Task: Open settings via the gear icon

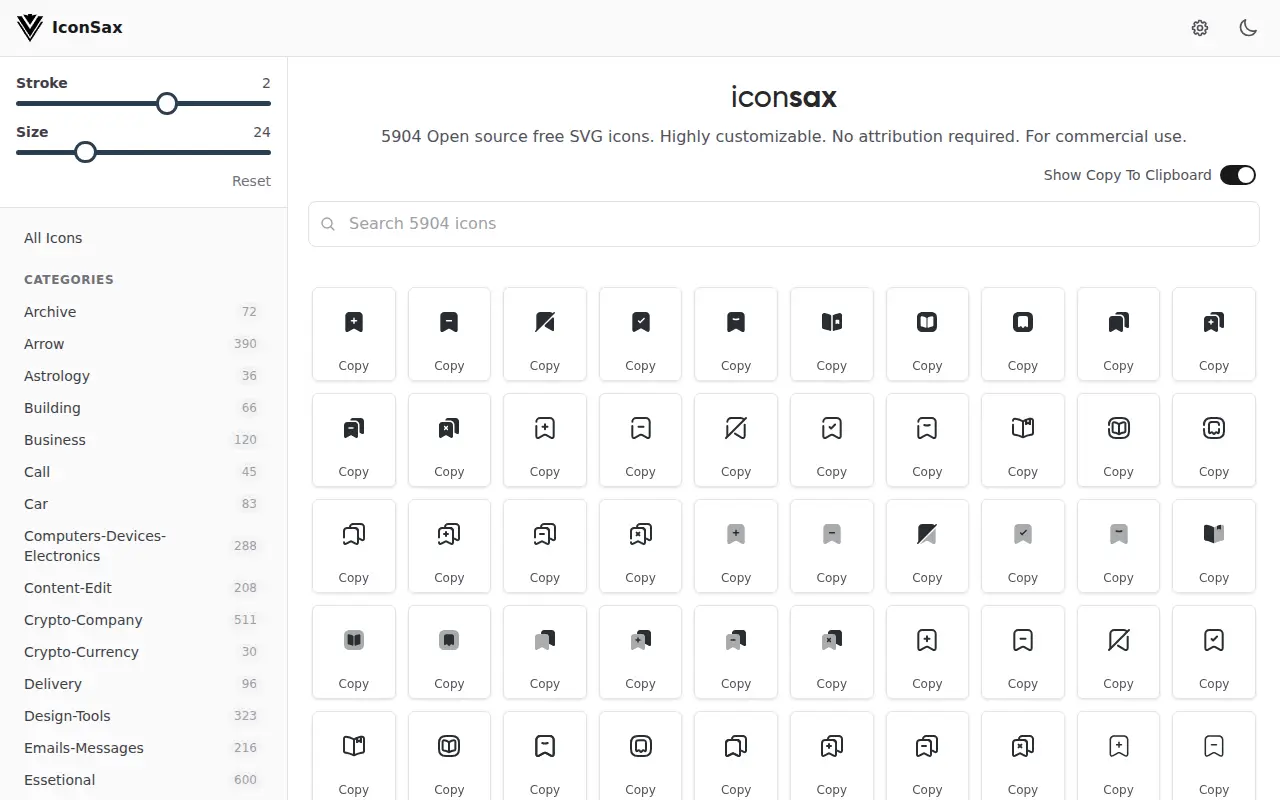Action: pyautogui.click(x=1200, y=28)
